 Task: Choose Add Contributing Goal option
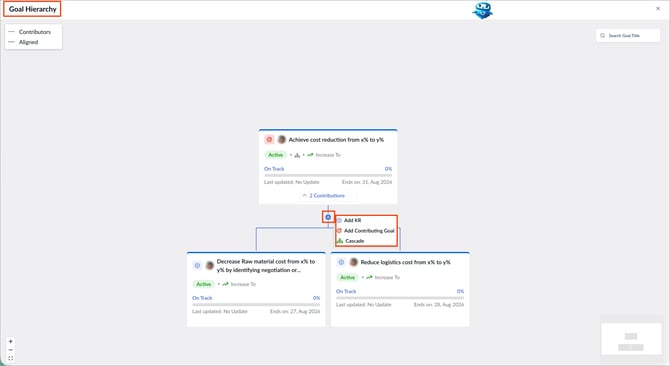click(365, 231)
